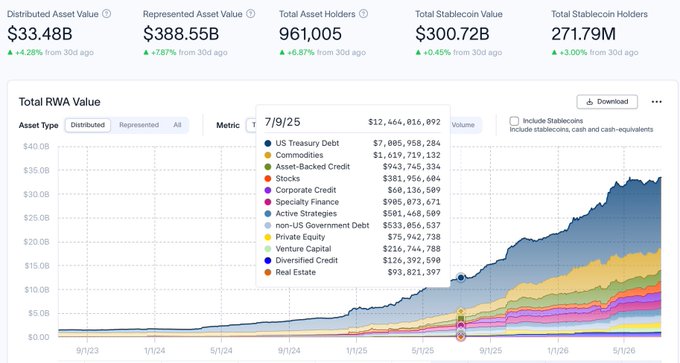
Task: Click the Total RWA Value chart title
Action: (x=59, y=102)
